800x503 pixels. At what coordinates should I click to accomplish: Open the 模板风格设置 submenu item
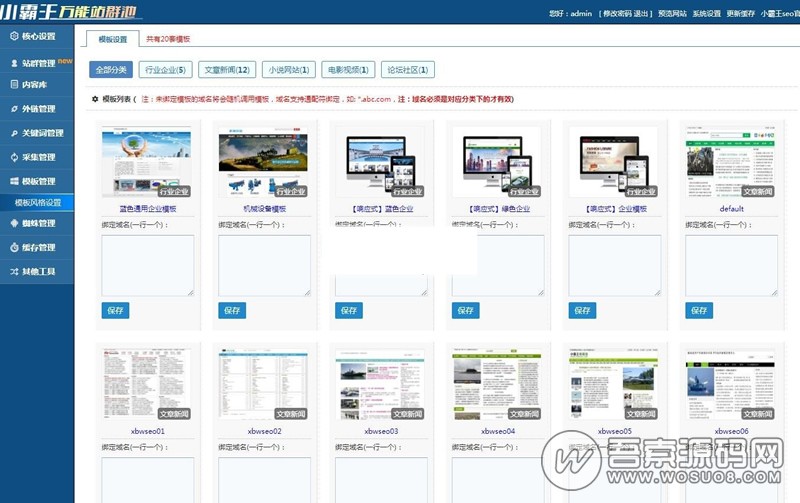(x=38, y=202)
